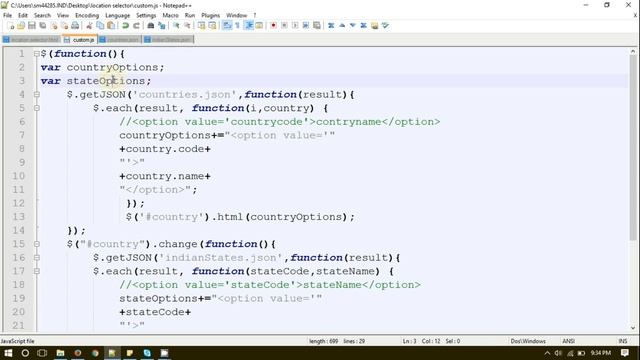Open the Action Center notification icon
The image size is (640, 360).
tap(624, 353)
